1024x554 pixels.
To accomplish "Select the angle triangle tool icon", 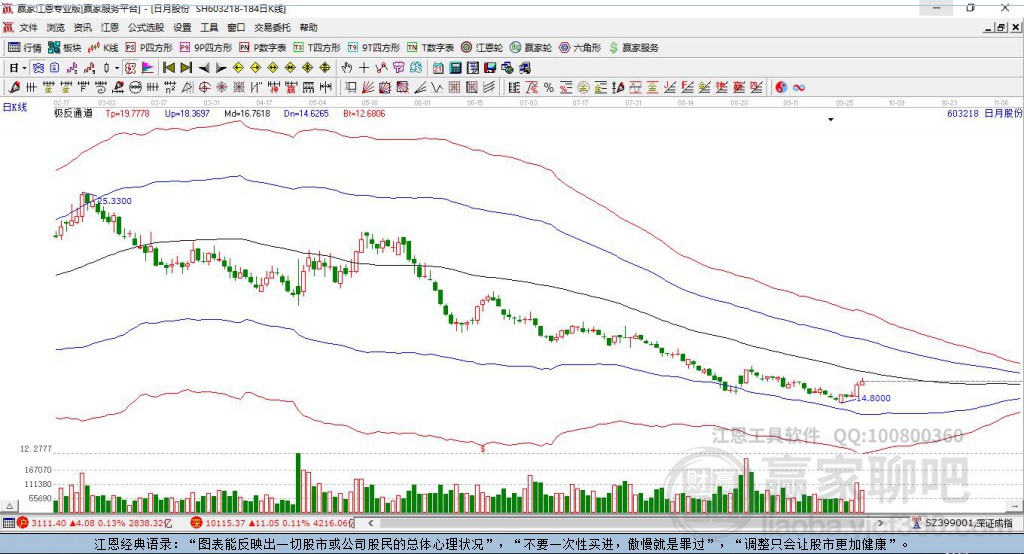I will point(187,87).
